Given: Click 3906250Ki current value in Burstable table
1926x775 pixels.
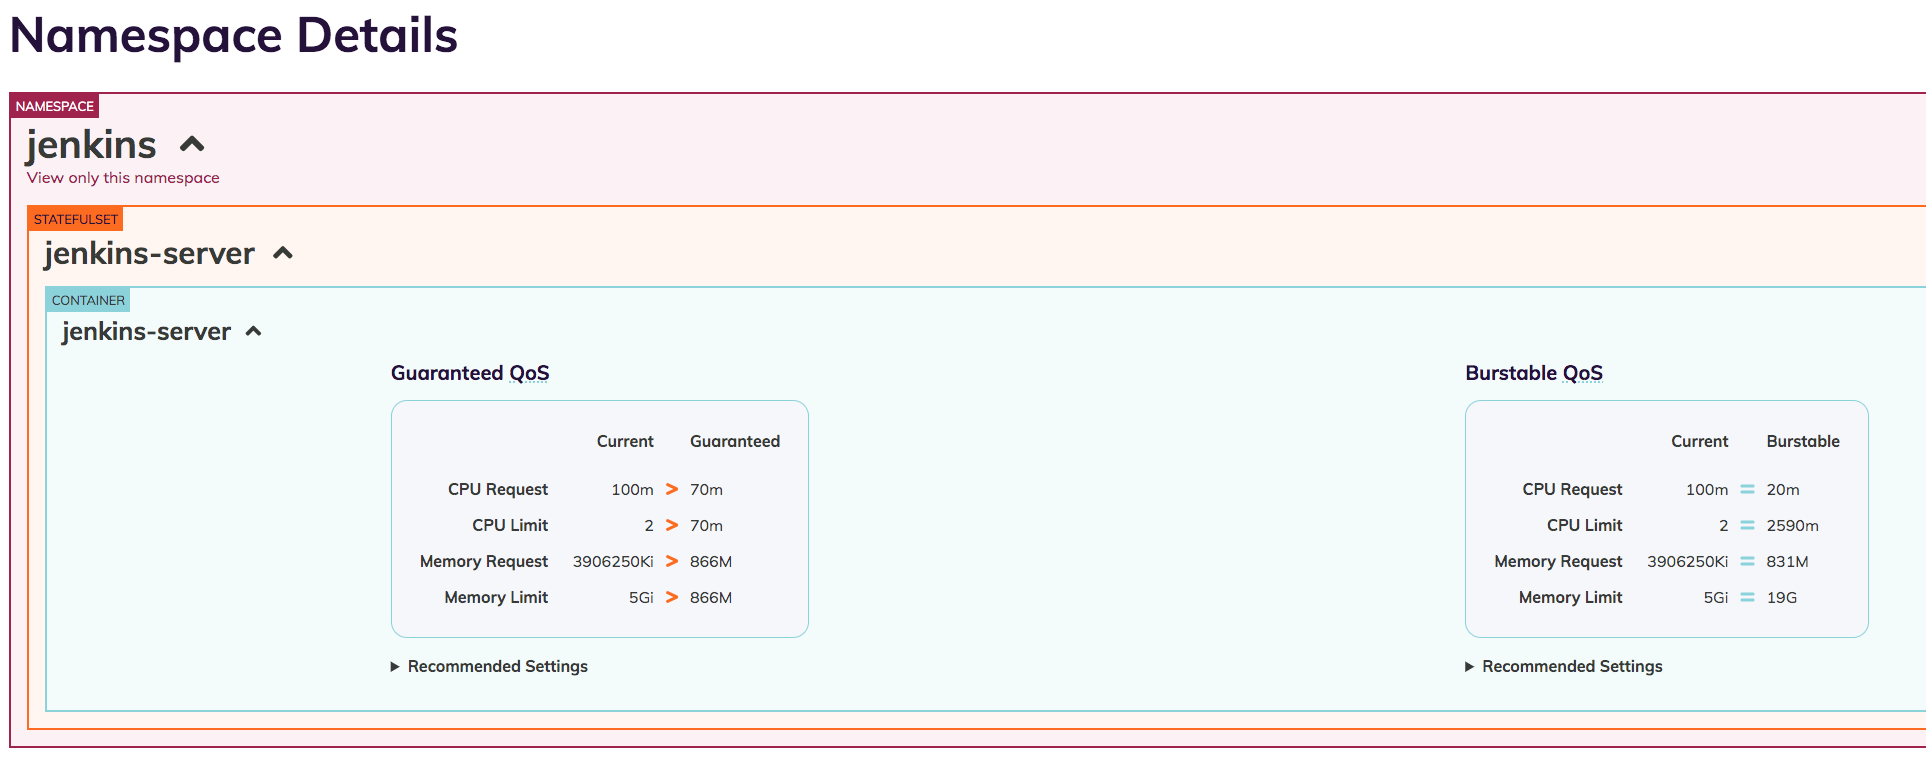Looking at the screenshot, I should tap(1688, 561).
